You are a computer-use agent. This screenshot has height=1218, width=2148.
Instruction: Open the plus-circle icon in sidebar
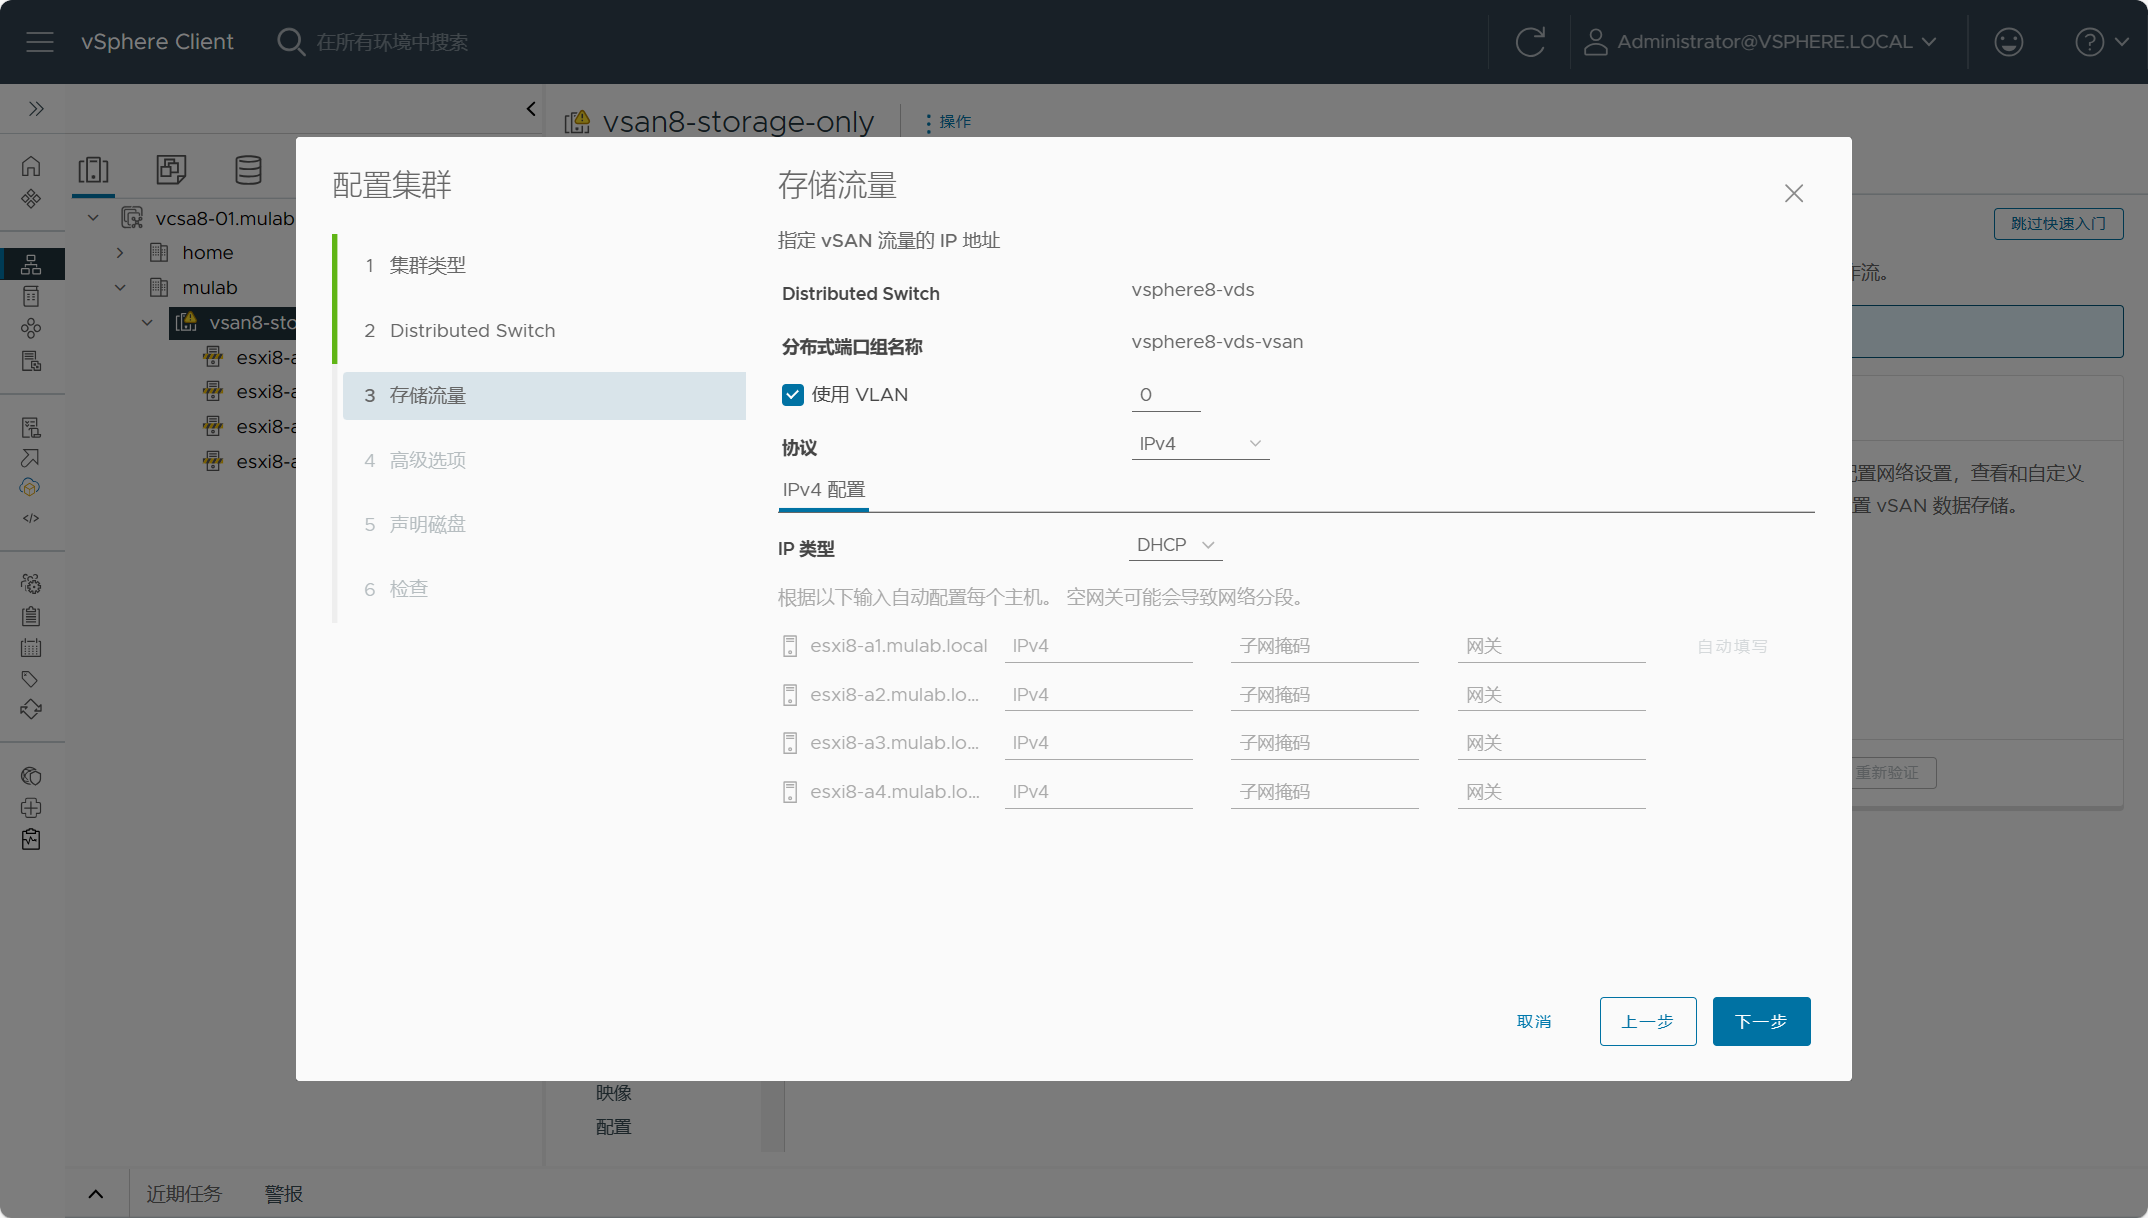click(x=31, y=808)
